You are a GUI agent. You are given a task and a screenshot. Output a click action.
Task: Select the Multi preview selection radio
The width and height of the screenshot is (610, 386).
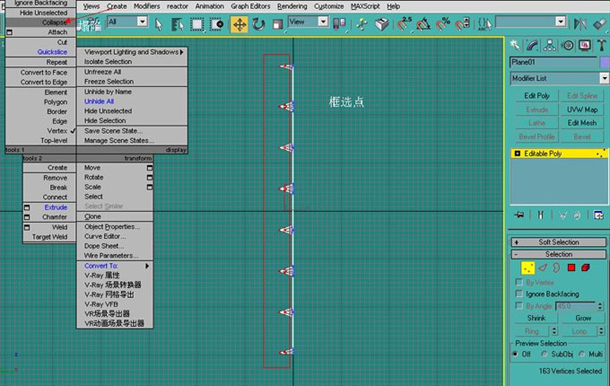click(x=582, y=354)
